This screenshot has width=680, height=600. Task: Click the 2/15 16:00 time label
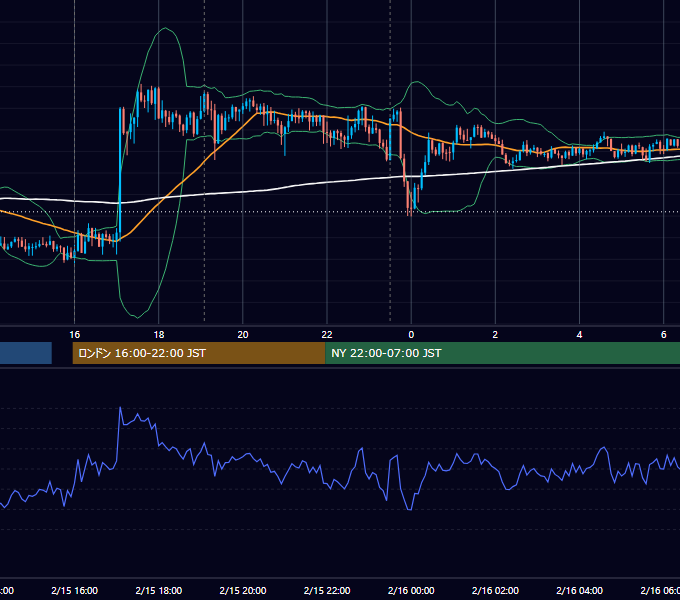tap(75, 590)
